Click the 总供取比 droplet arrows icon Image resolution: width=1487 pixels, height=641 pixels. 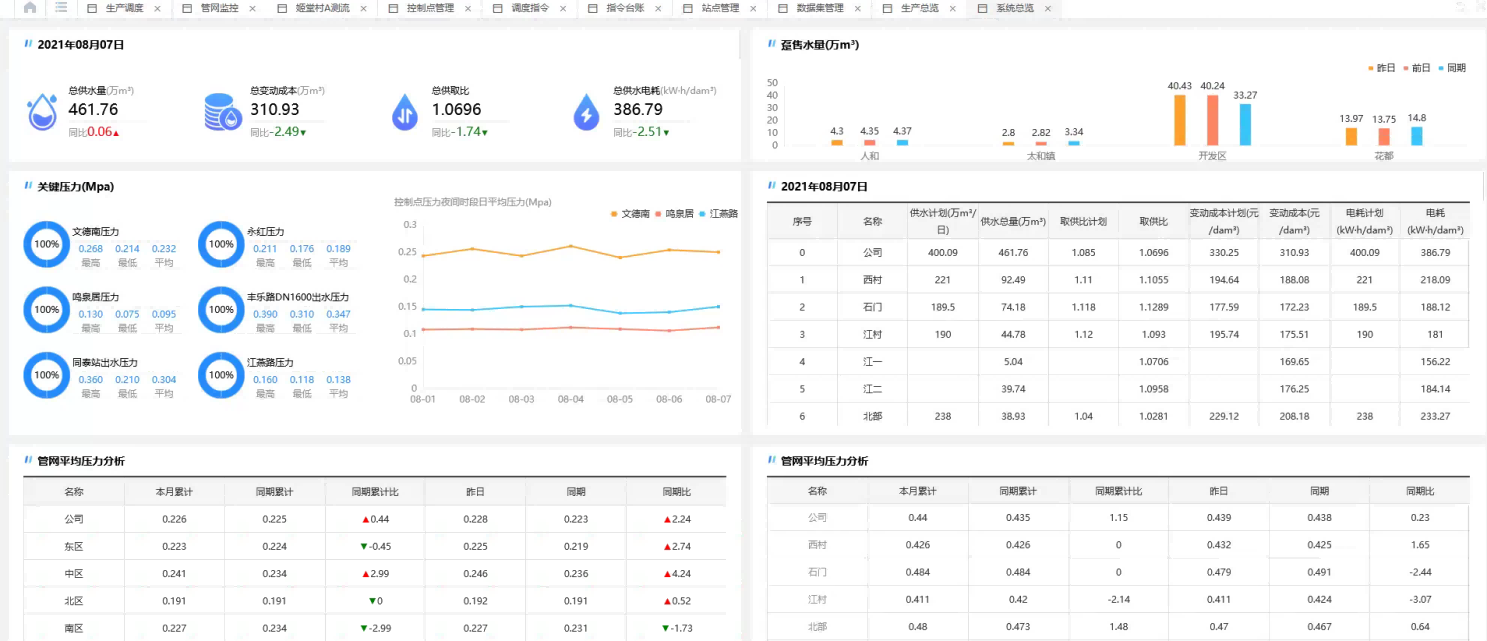[x=405, y=112]
